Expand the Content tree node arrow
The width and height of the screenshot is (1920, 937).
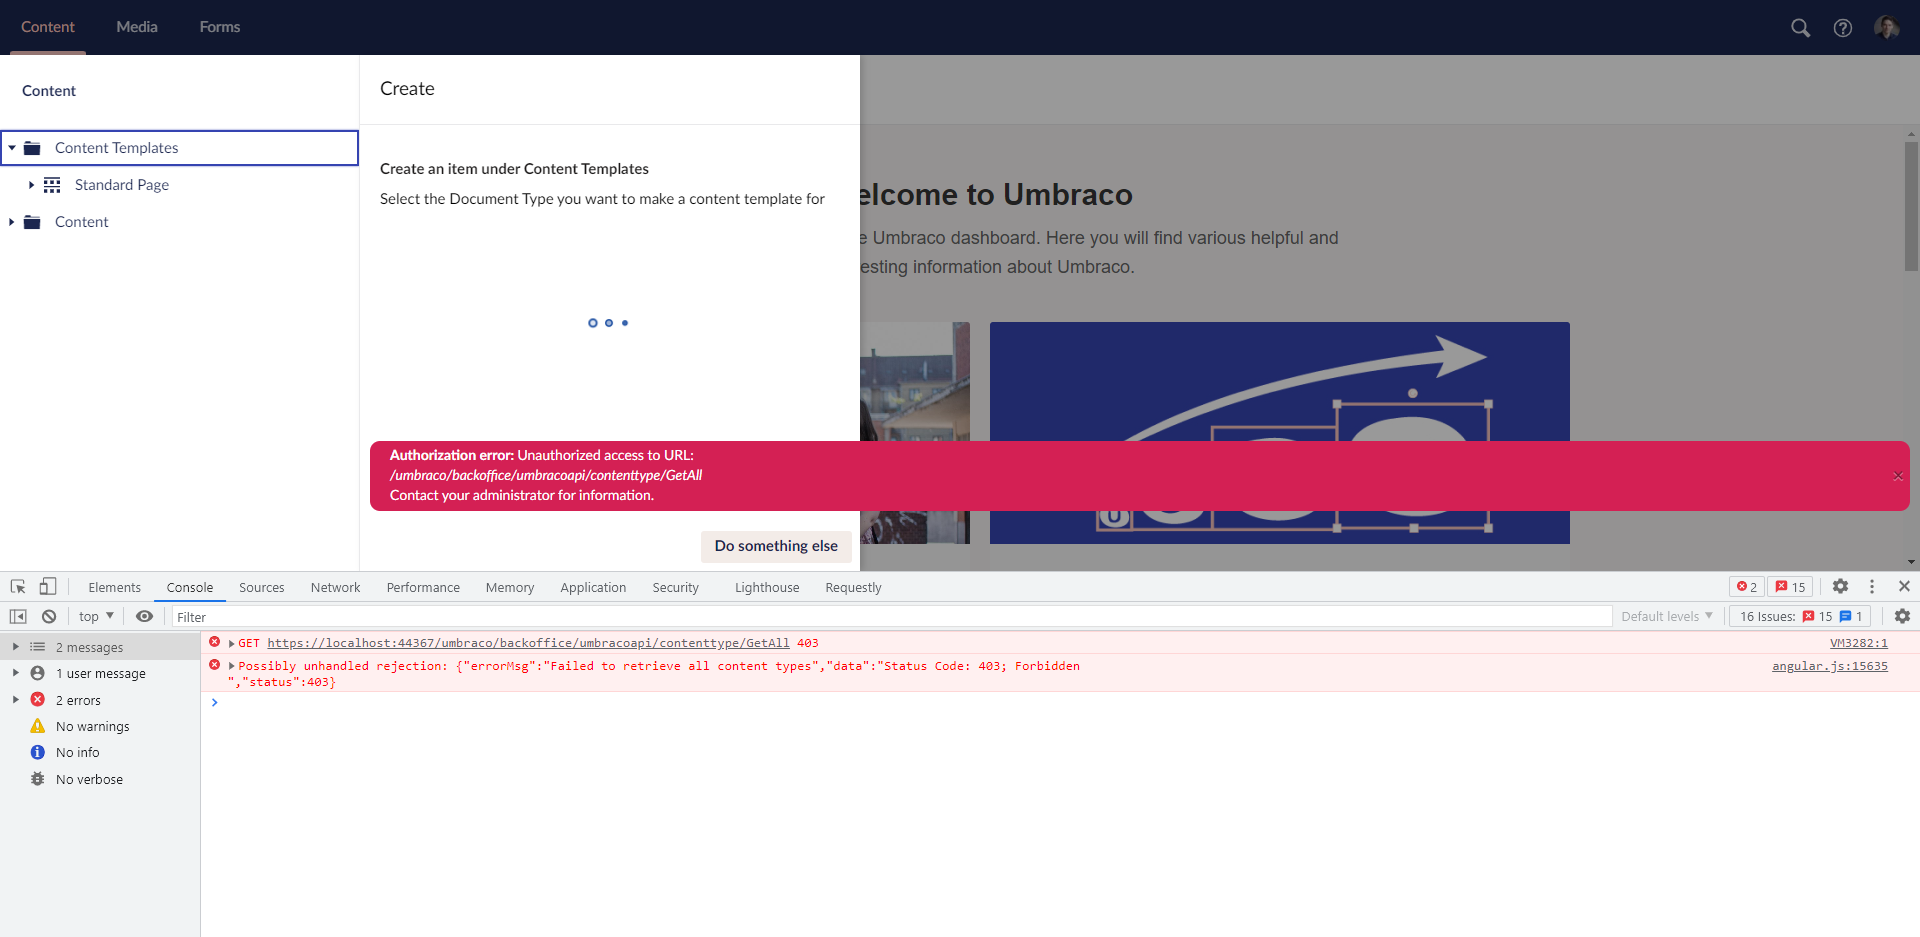12,222
